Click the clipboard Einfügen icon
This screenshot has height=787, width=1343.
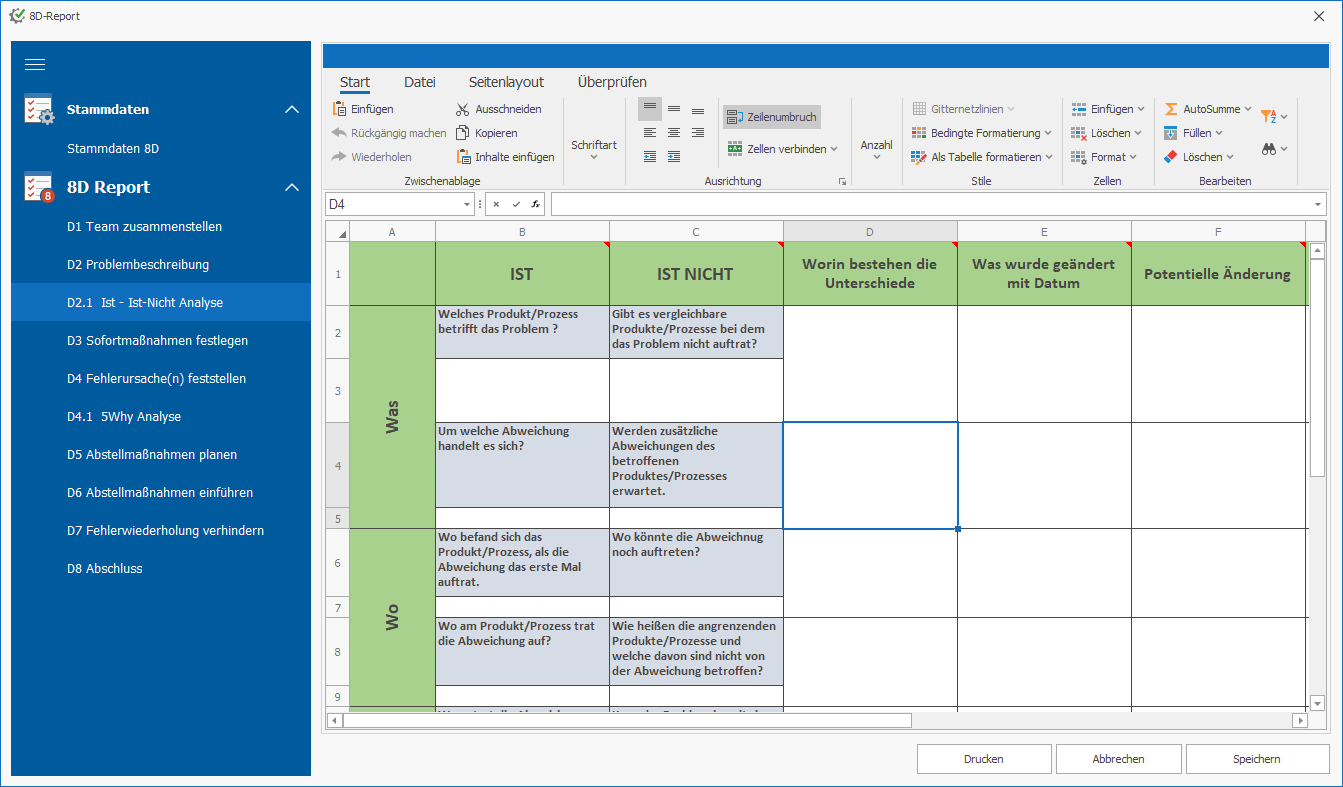pyautogui.click(x=339, y=109)
